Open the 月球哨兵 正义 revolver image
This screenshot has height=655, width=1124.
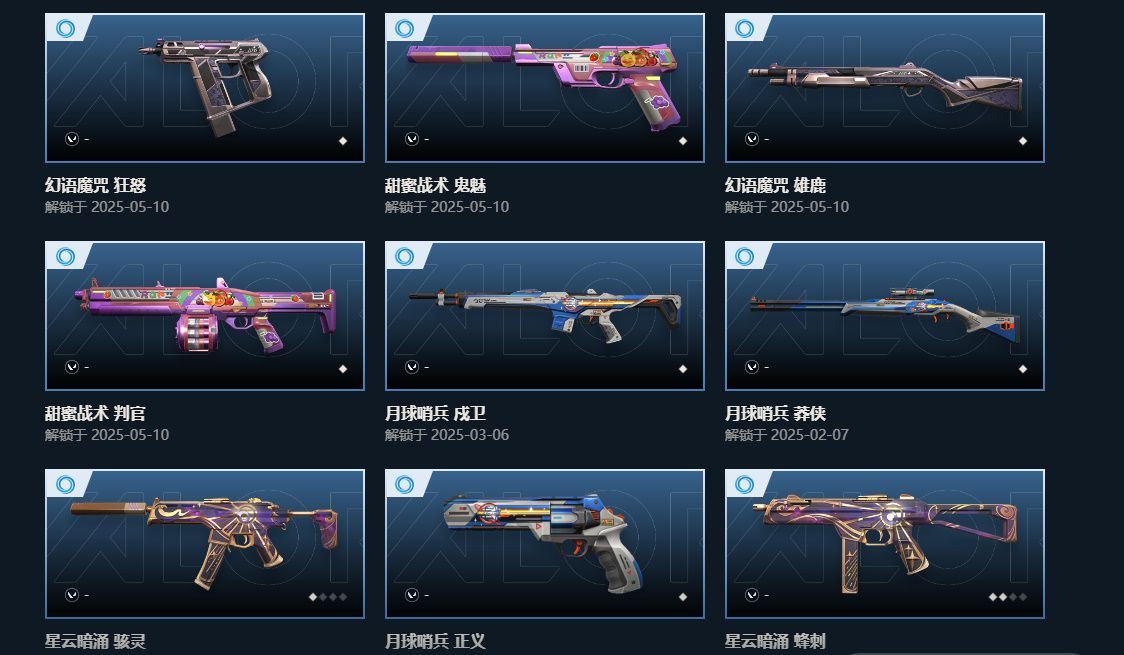pyautogui.click(x=545, y=543)
